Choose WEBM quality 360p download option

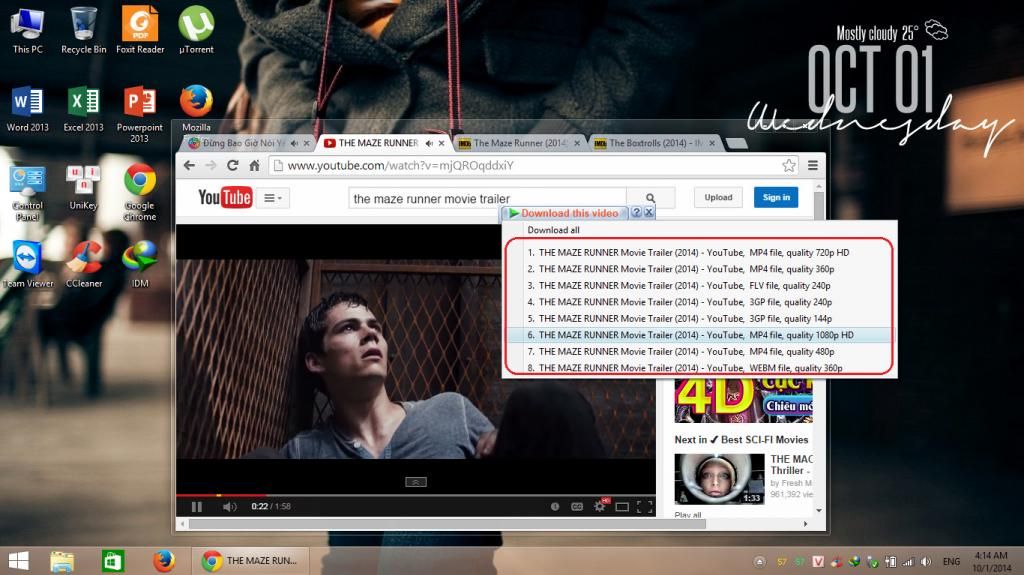[x=698, y=368]
